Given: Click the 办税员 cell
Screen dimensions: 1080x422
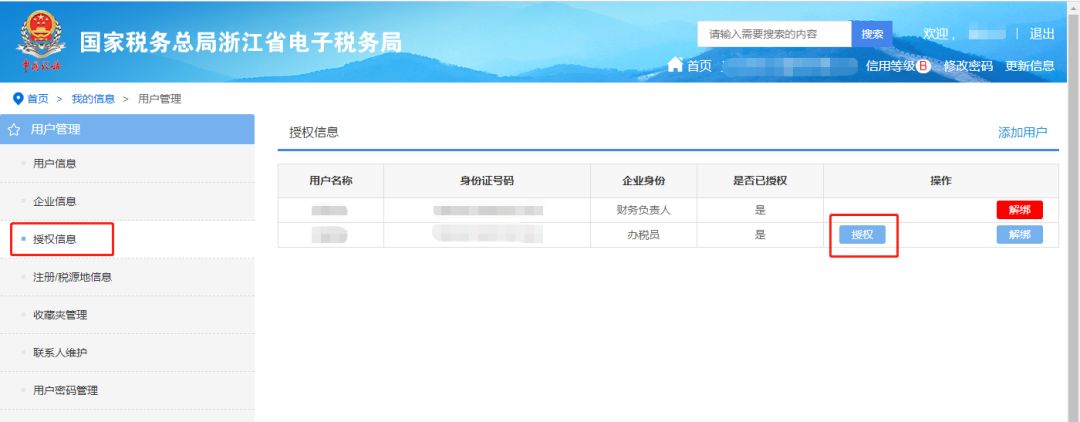Looking at the screenshot, I should (x=643, y=235).
